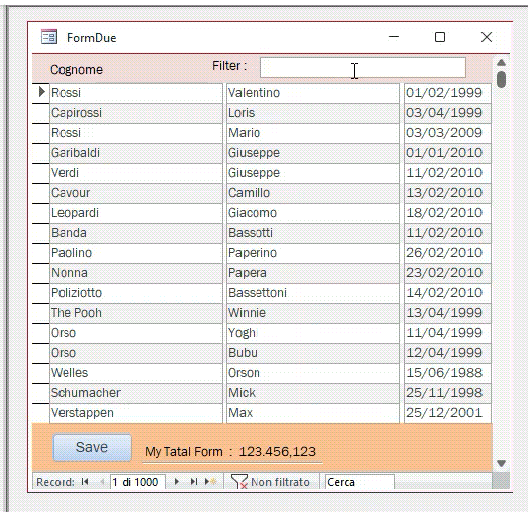
Task: Maximize the FormDue window
Action: point(440,37)
